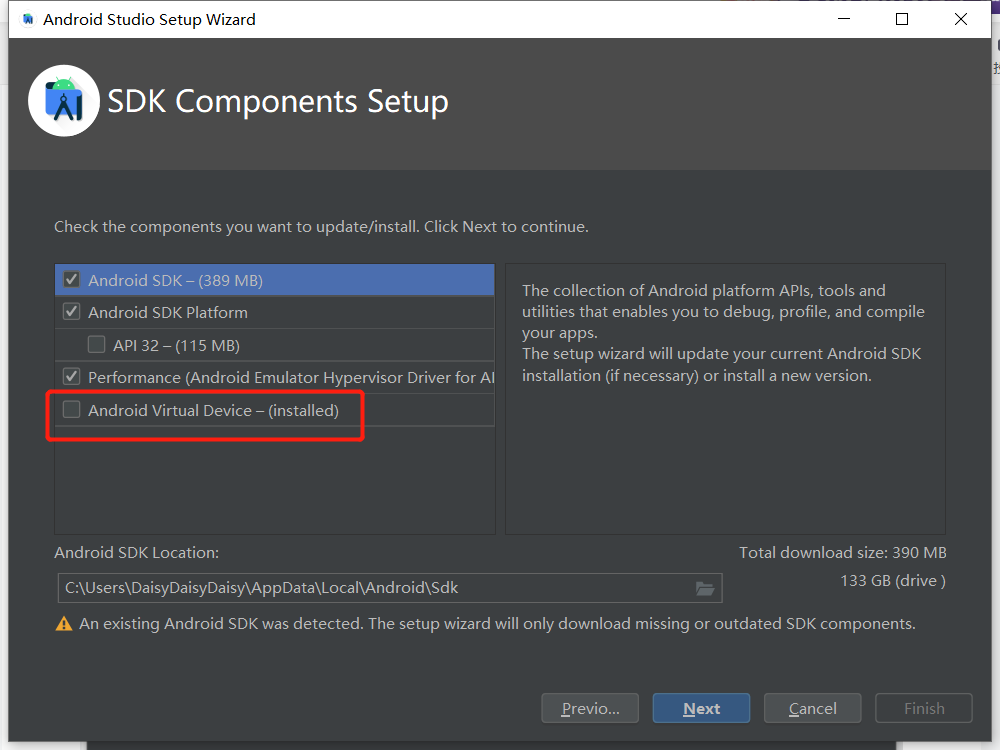Select the 'Android SDK – (389 MB)' row
Image resolution: width=1000 pixels, height=750 pixels.
275,280
